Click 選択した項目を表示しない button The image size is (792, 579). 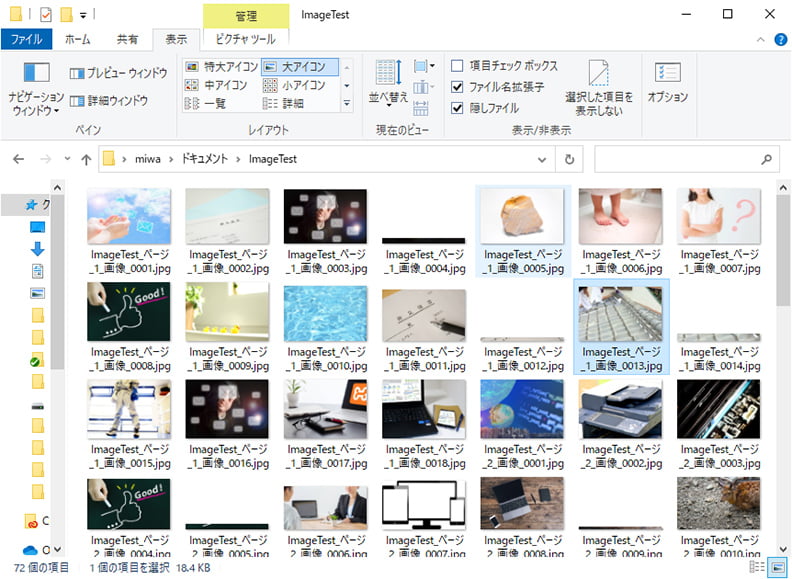[599, 89]
